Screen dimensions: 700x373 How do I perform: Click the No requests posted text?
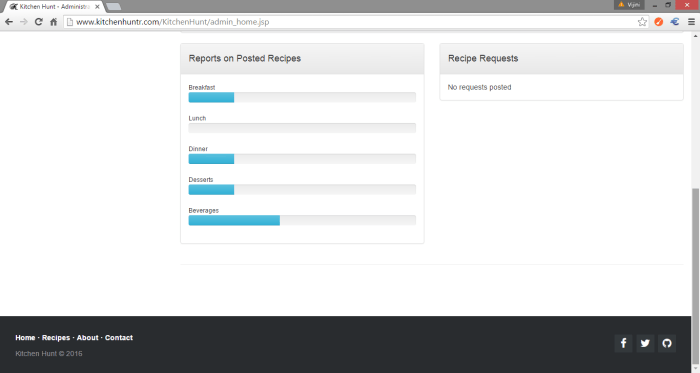coord(479,87)
